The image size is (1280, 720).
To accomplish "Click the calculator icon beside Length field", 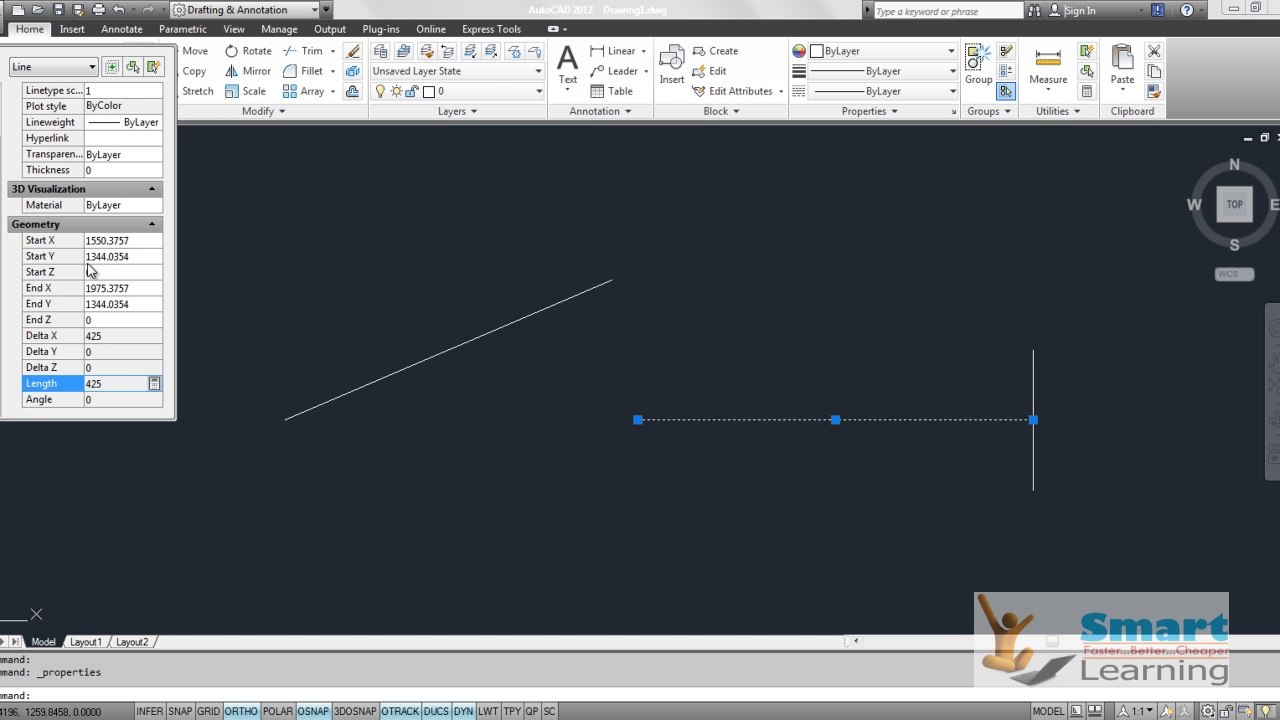I will 155,384.
